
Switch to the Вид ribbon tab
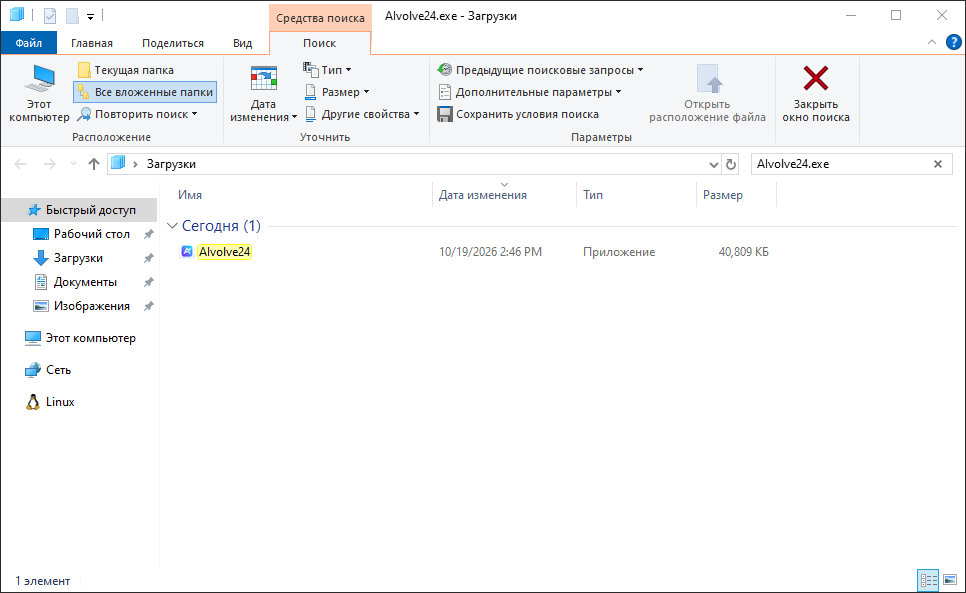pos(243,43)
